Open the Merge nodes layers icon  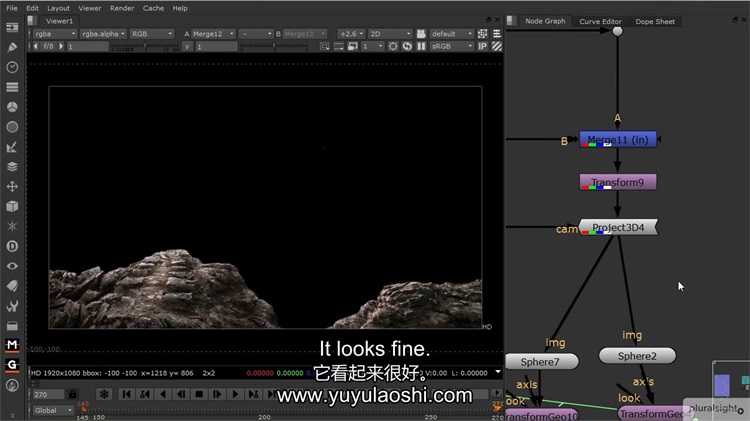[12, 166]
